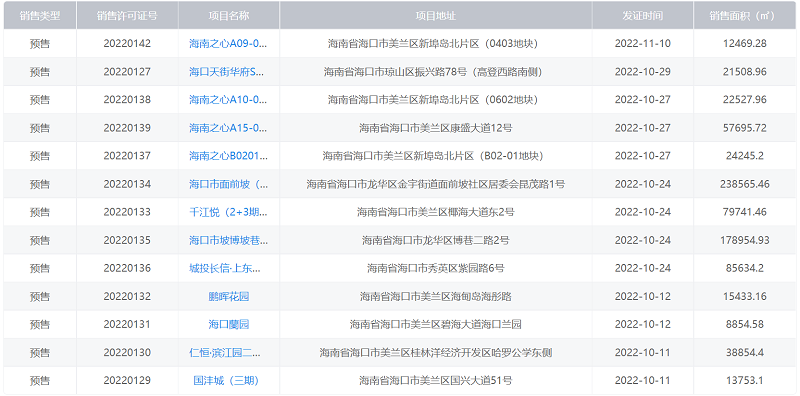Select permit number 20220137

pos(127,156)
